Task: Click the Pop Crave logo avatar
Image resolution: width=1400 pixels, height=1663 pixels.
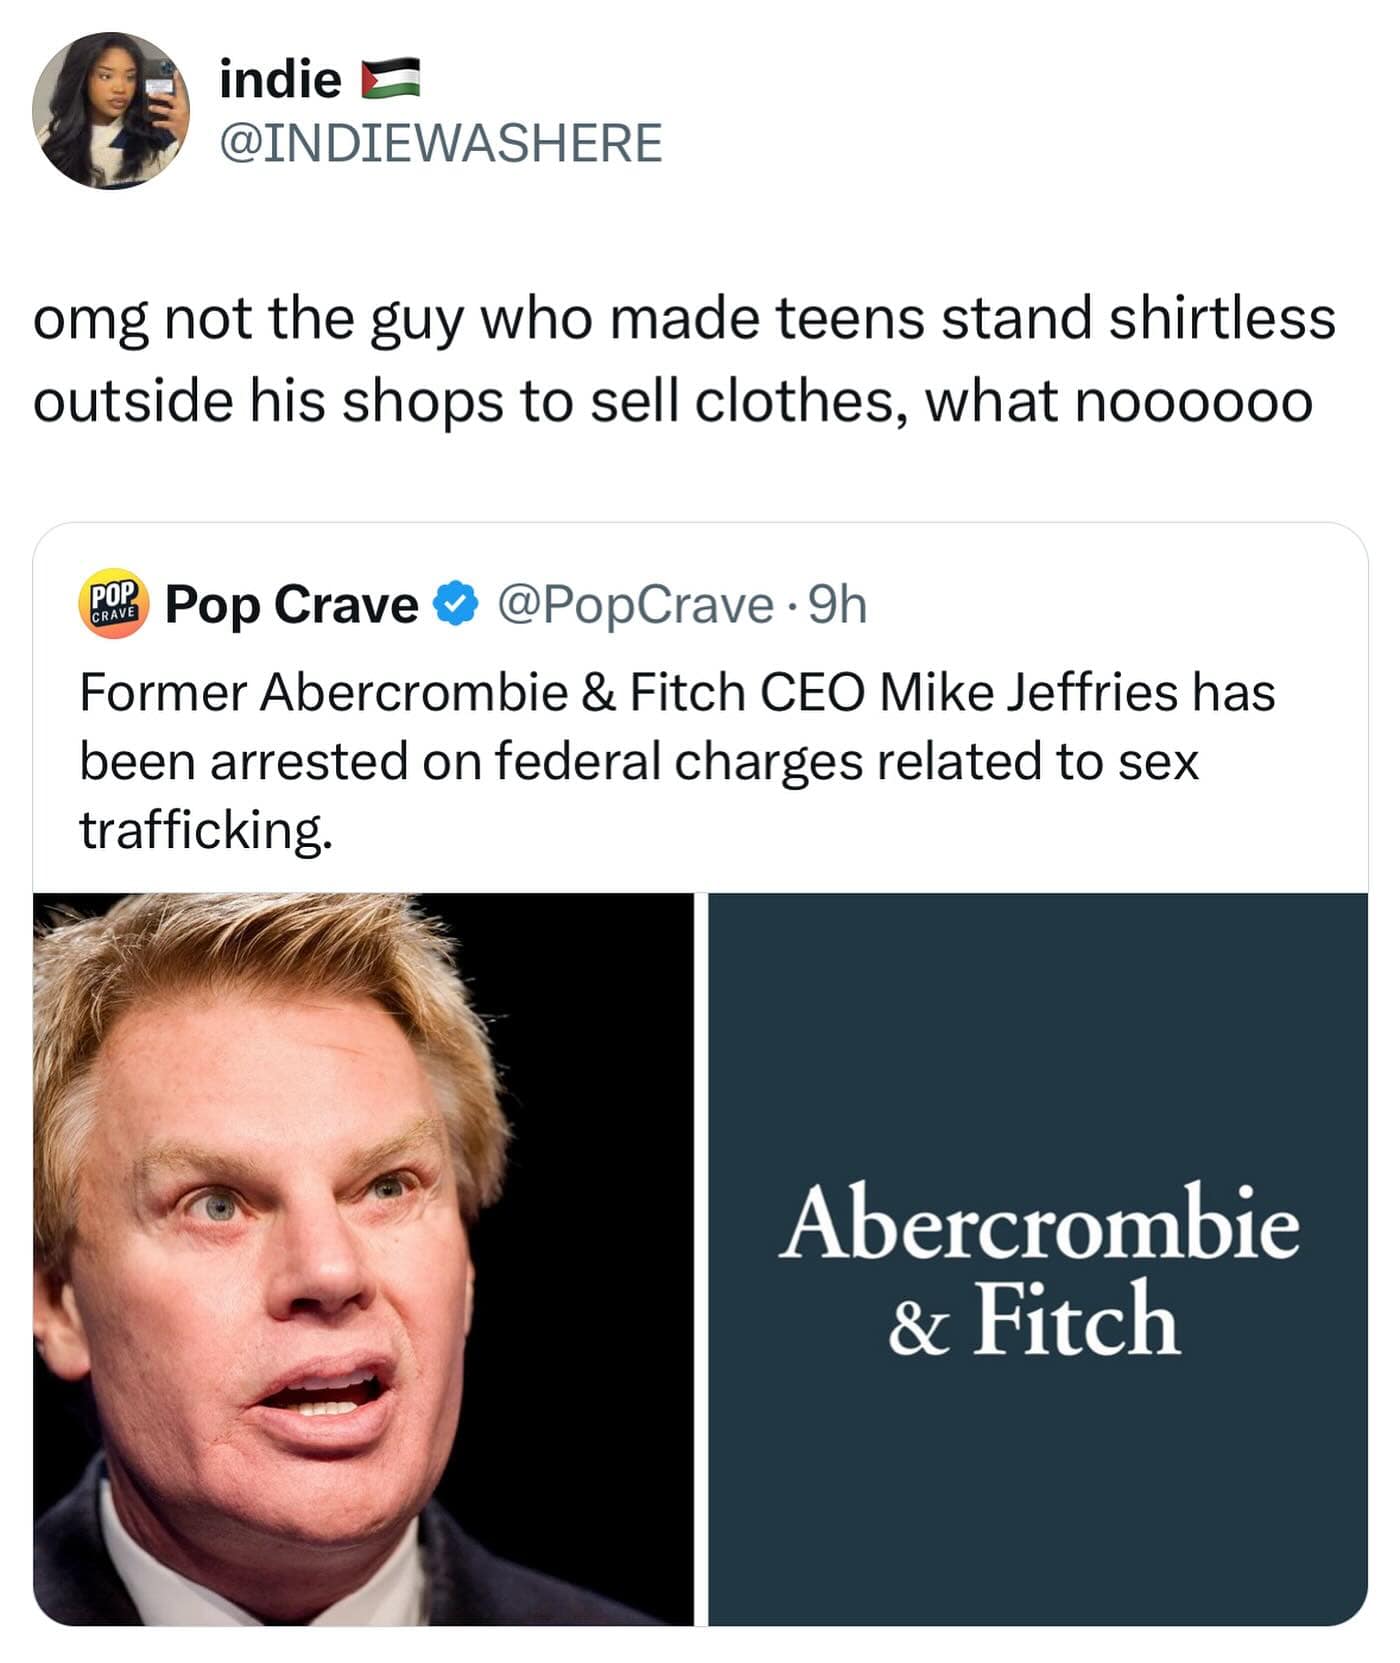Action: (113, 604)
